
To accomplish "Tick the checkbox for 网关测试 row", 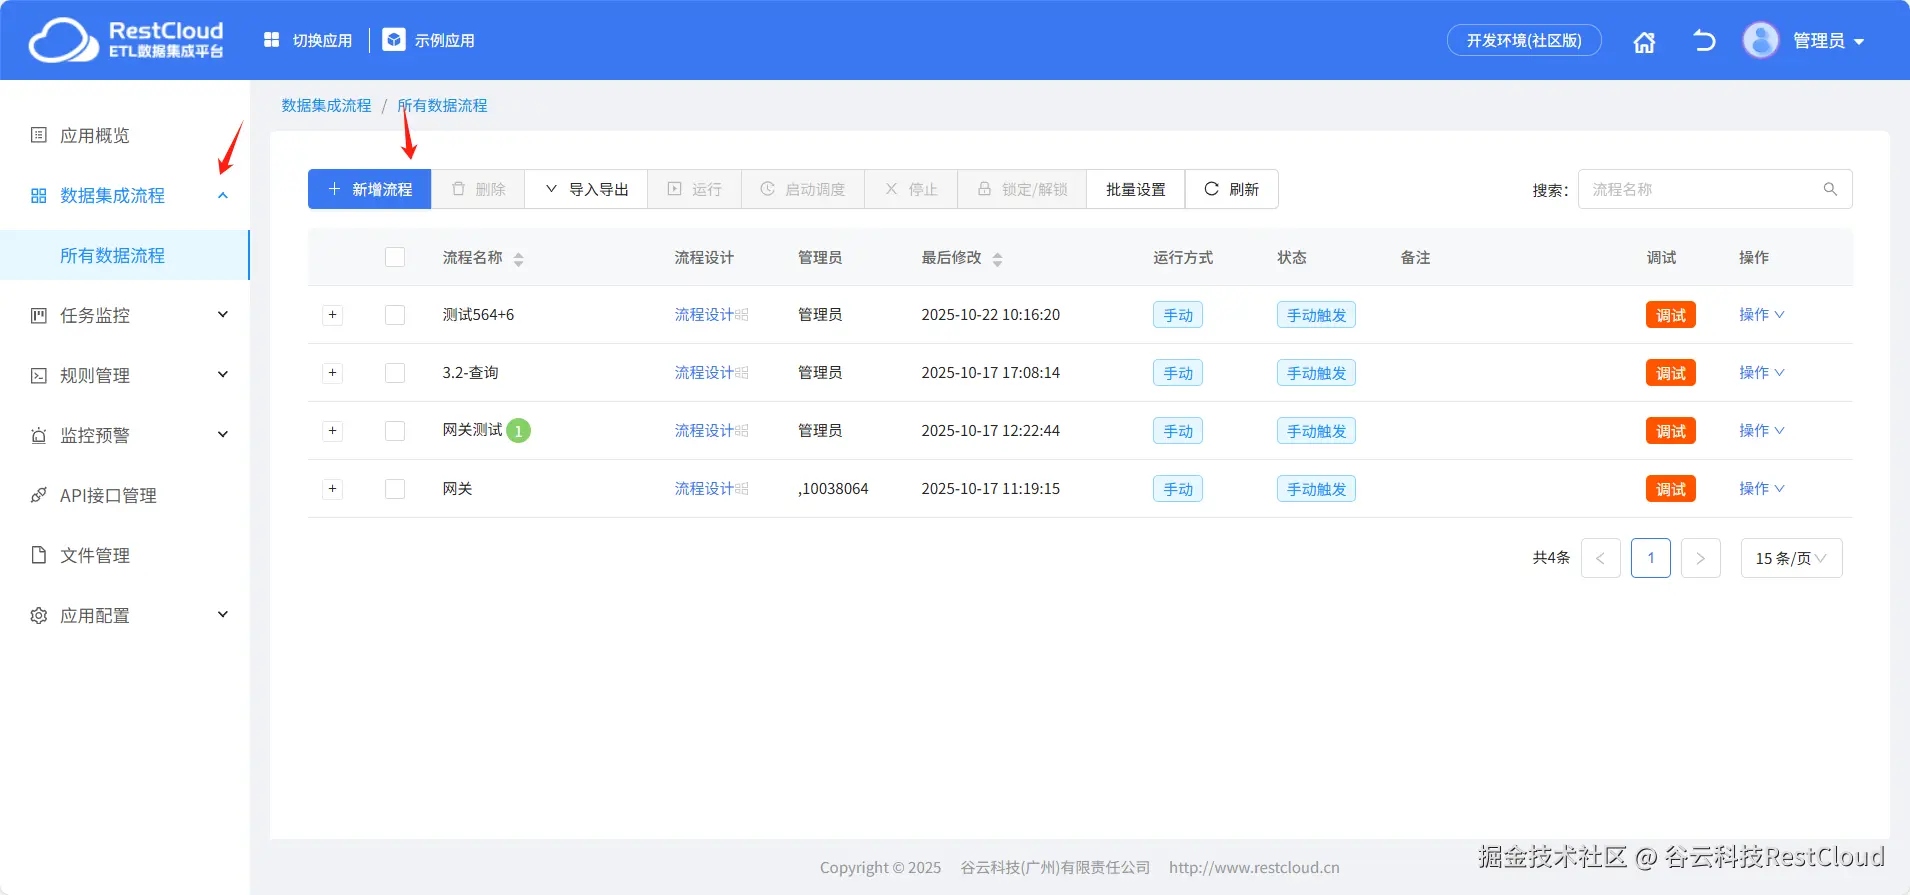I will tap(395, 431).
